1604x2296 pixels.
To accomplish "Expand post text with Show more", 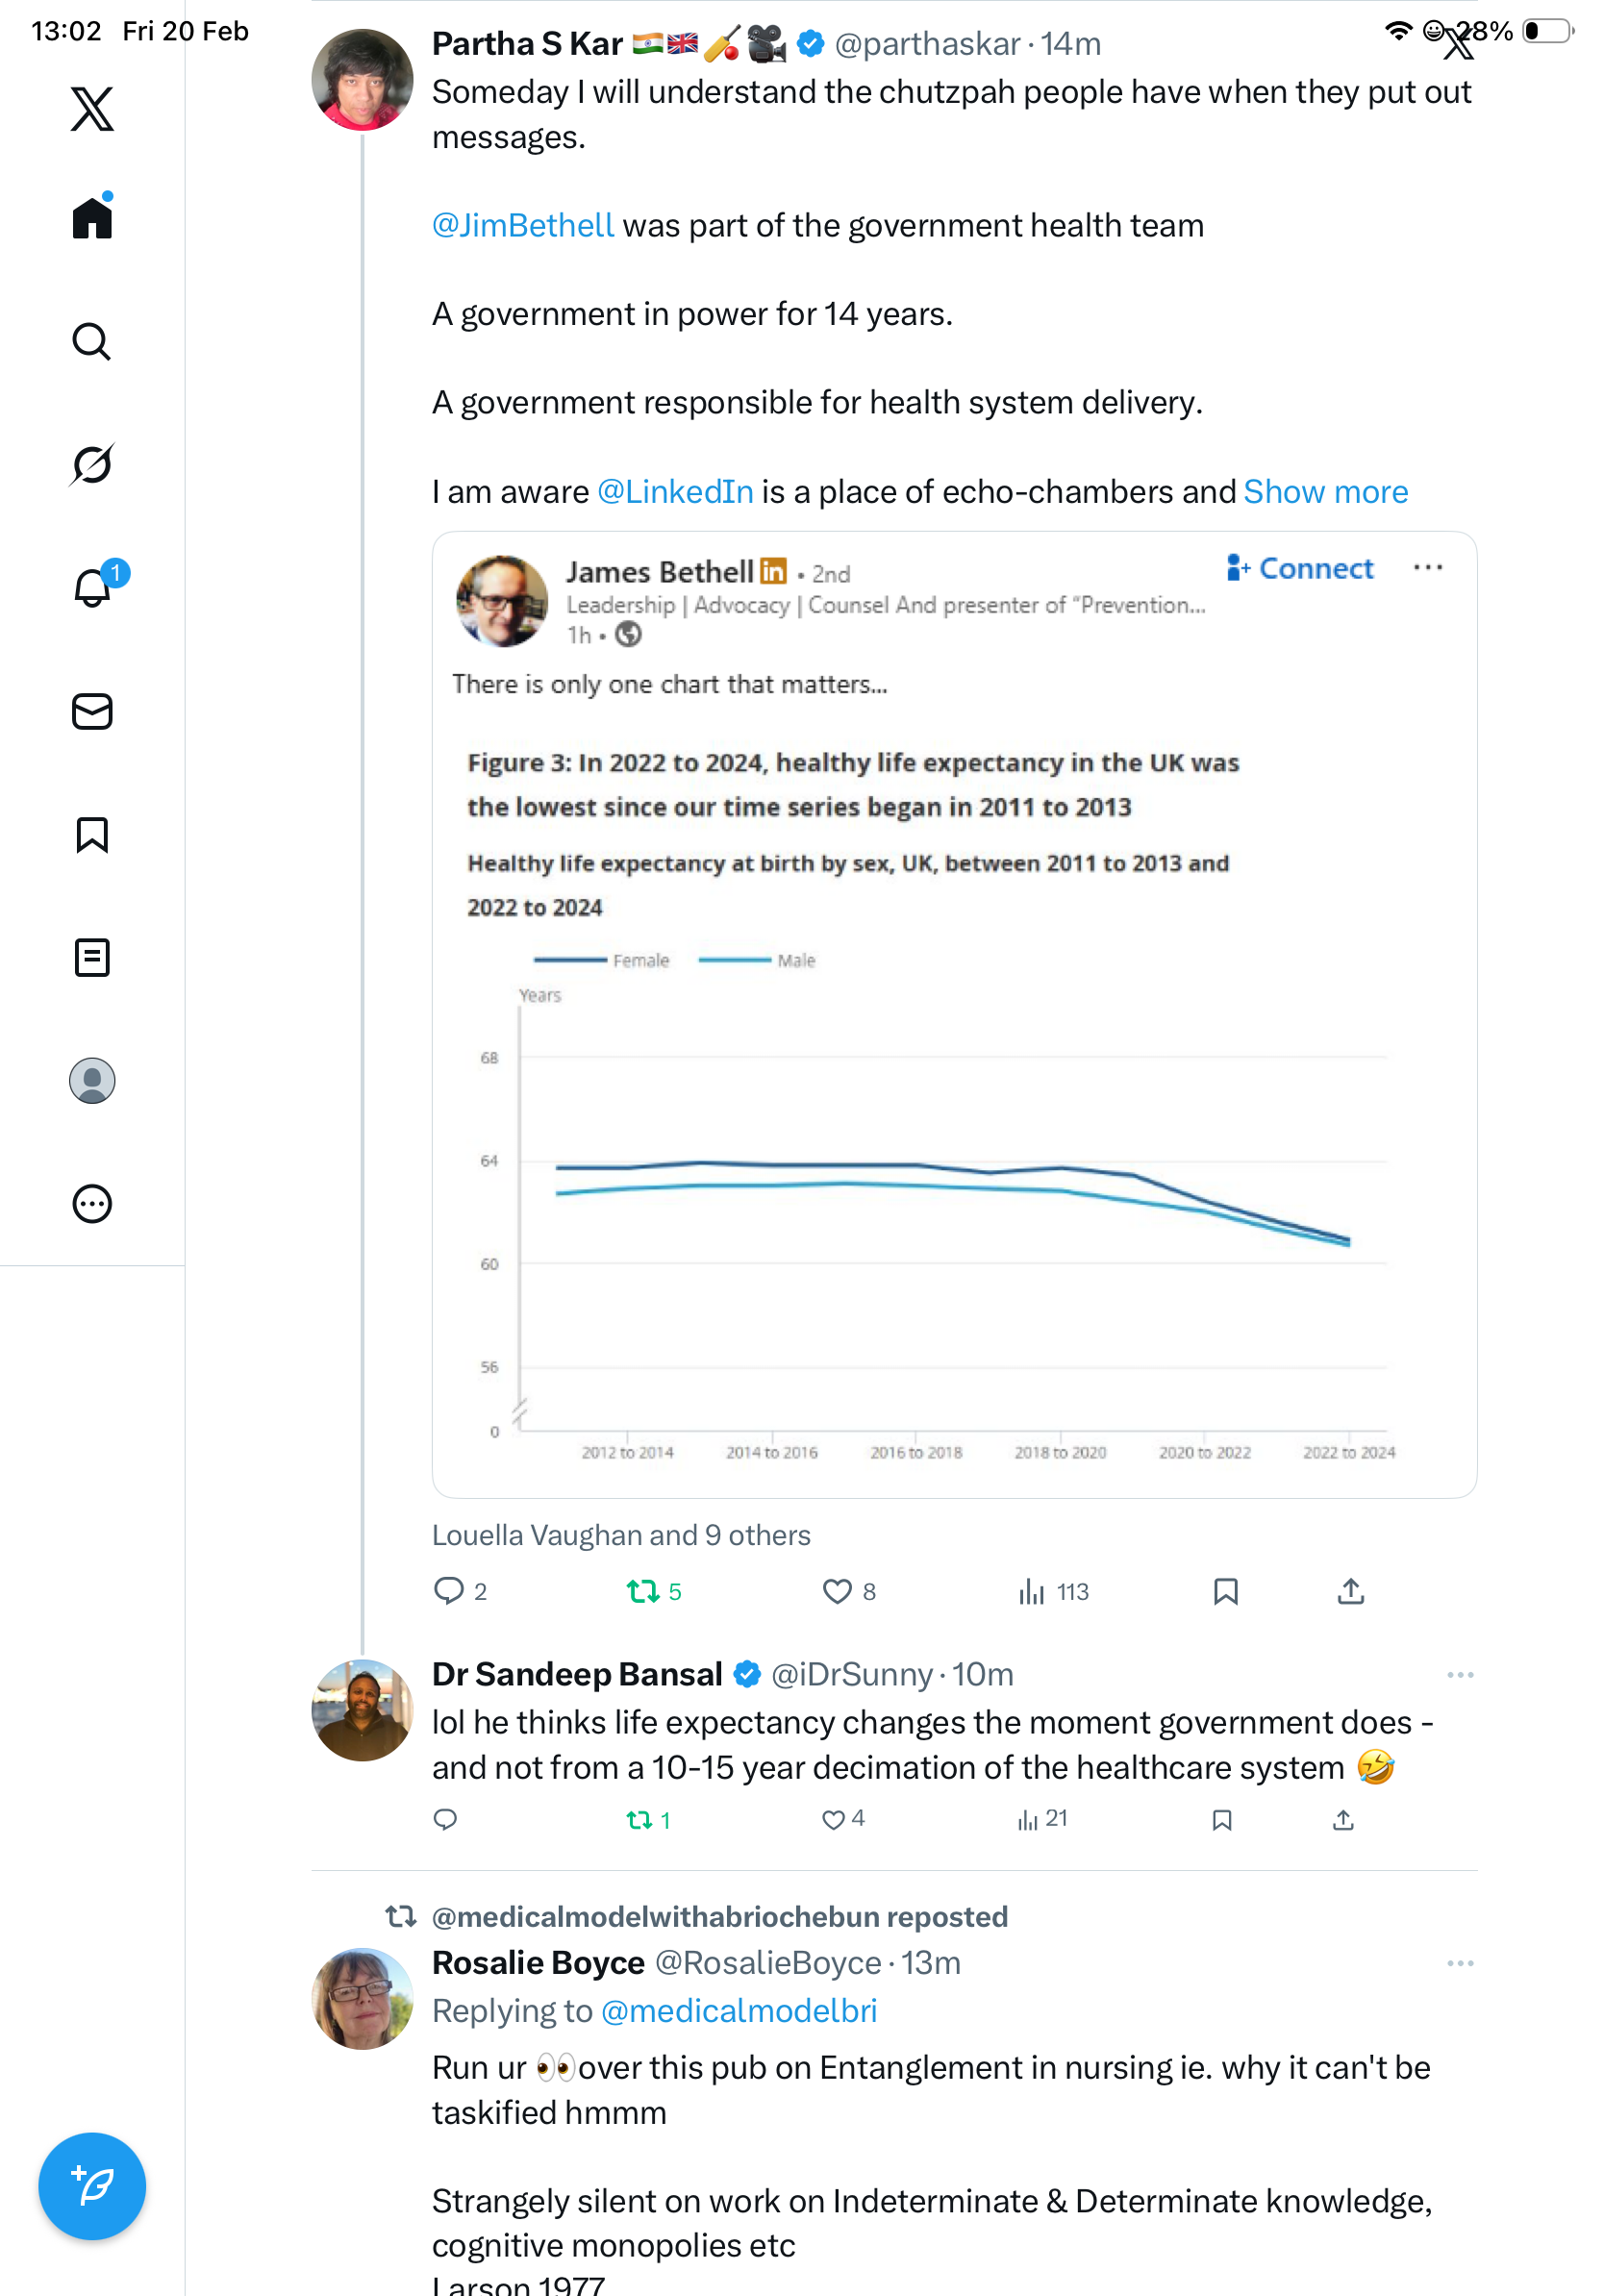I will point(1325,492).
